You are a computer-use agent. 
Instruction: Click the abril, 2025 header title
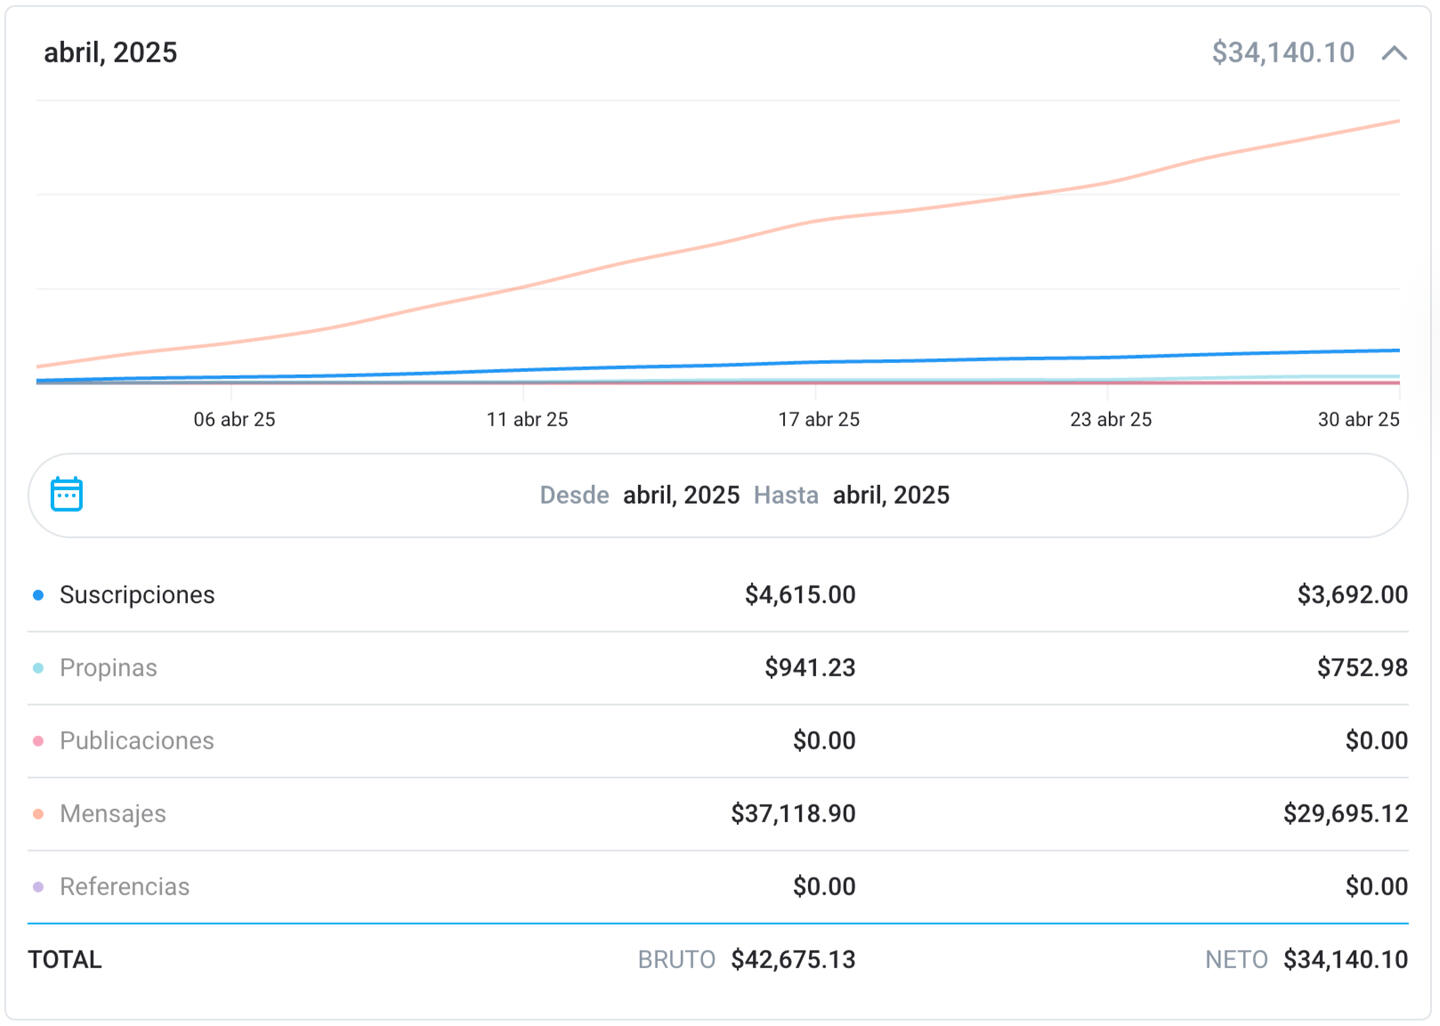tap(110, 53)
